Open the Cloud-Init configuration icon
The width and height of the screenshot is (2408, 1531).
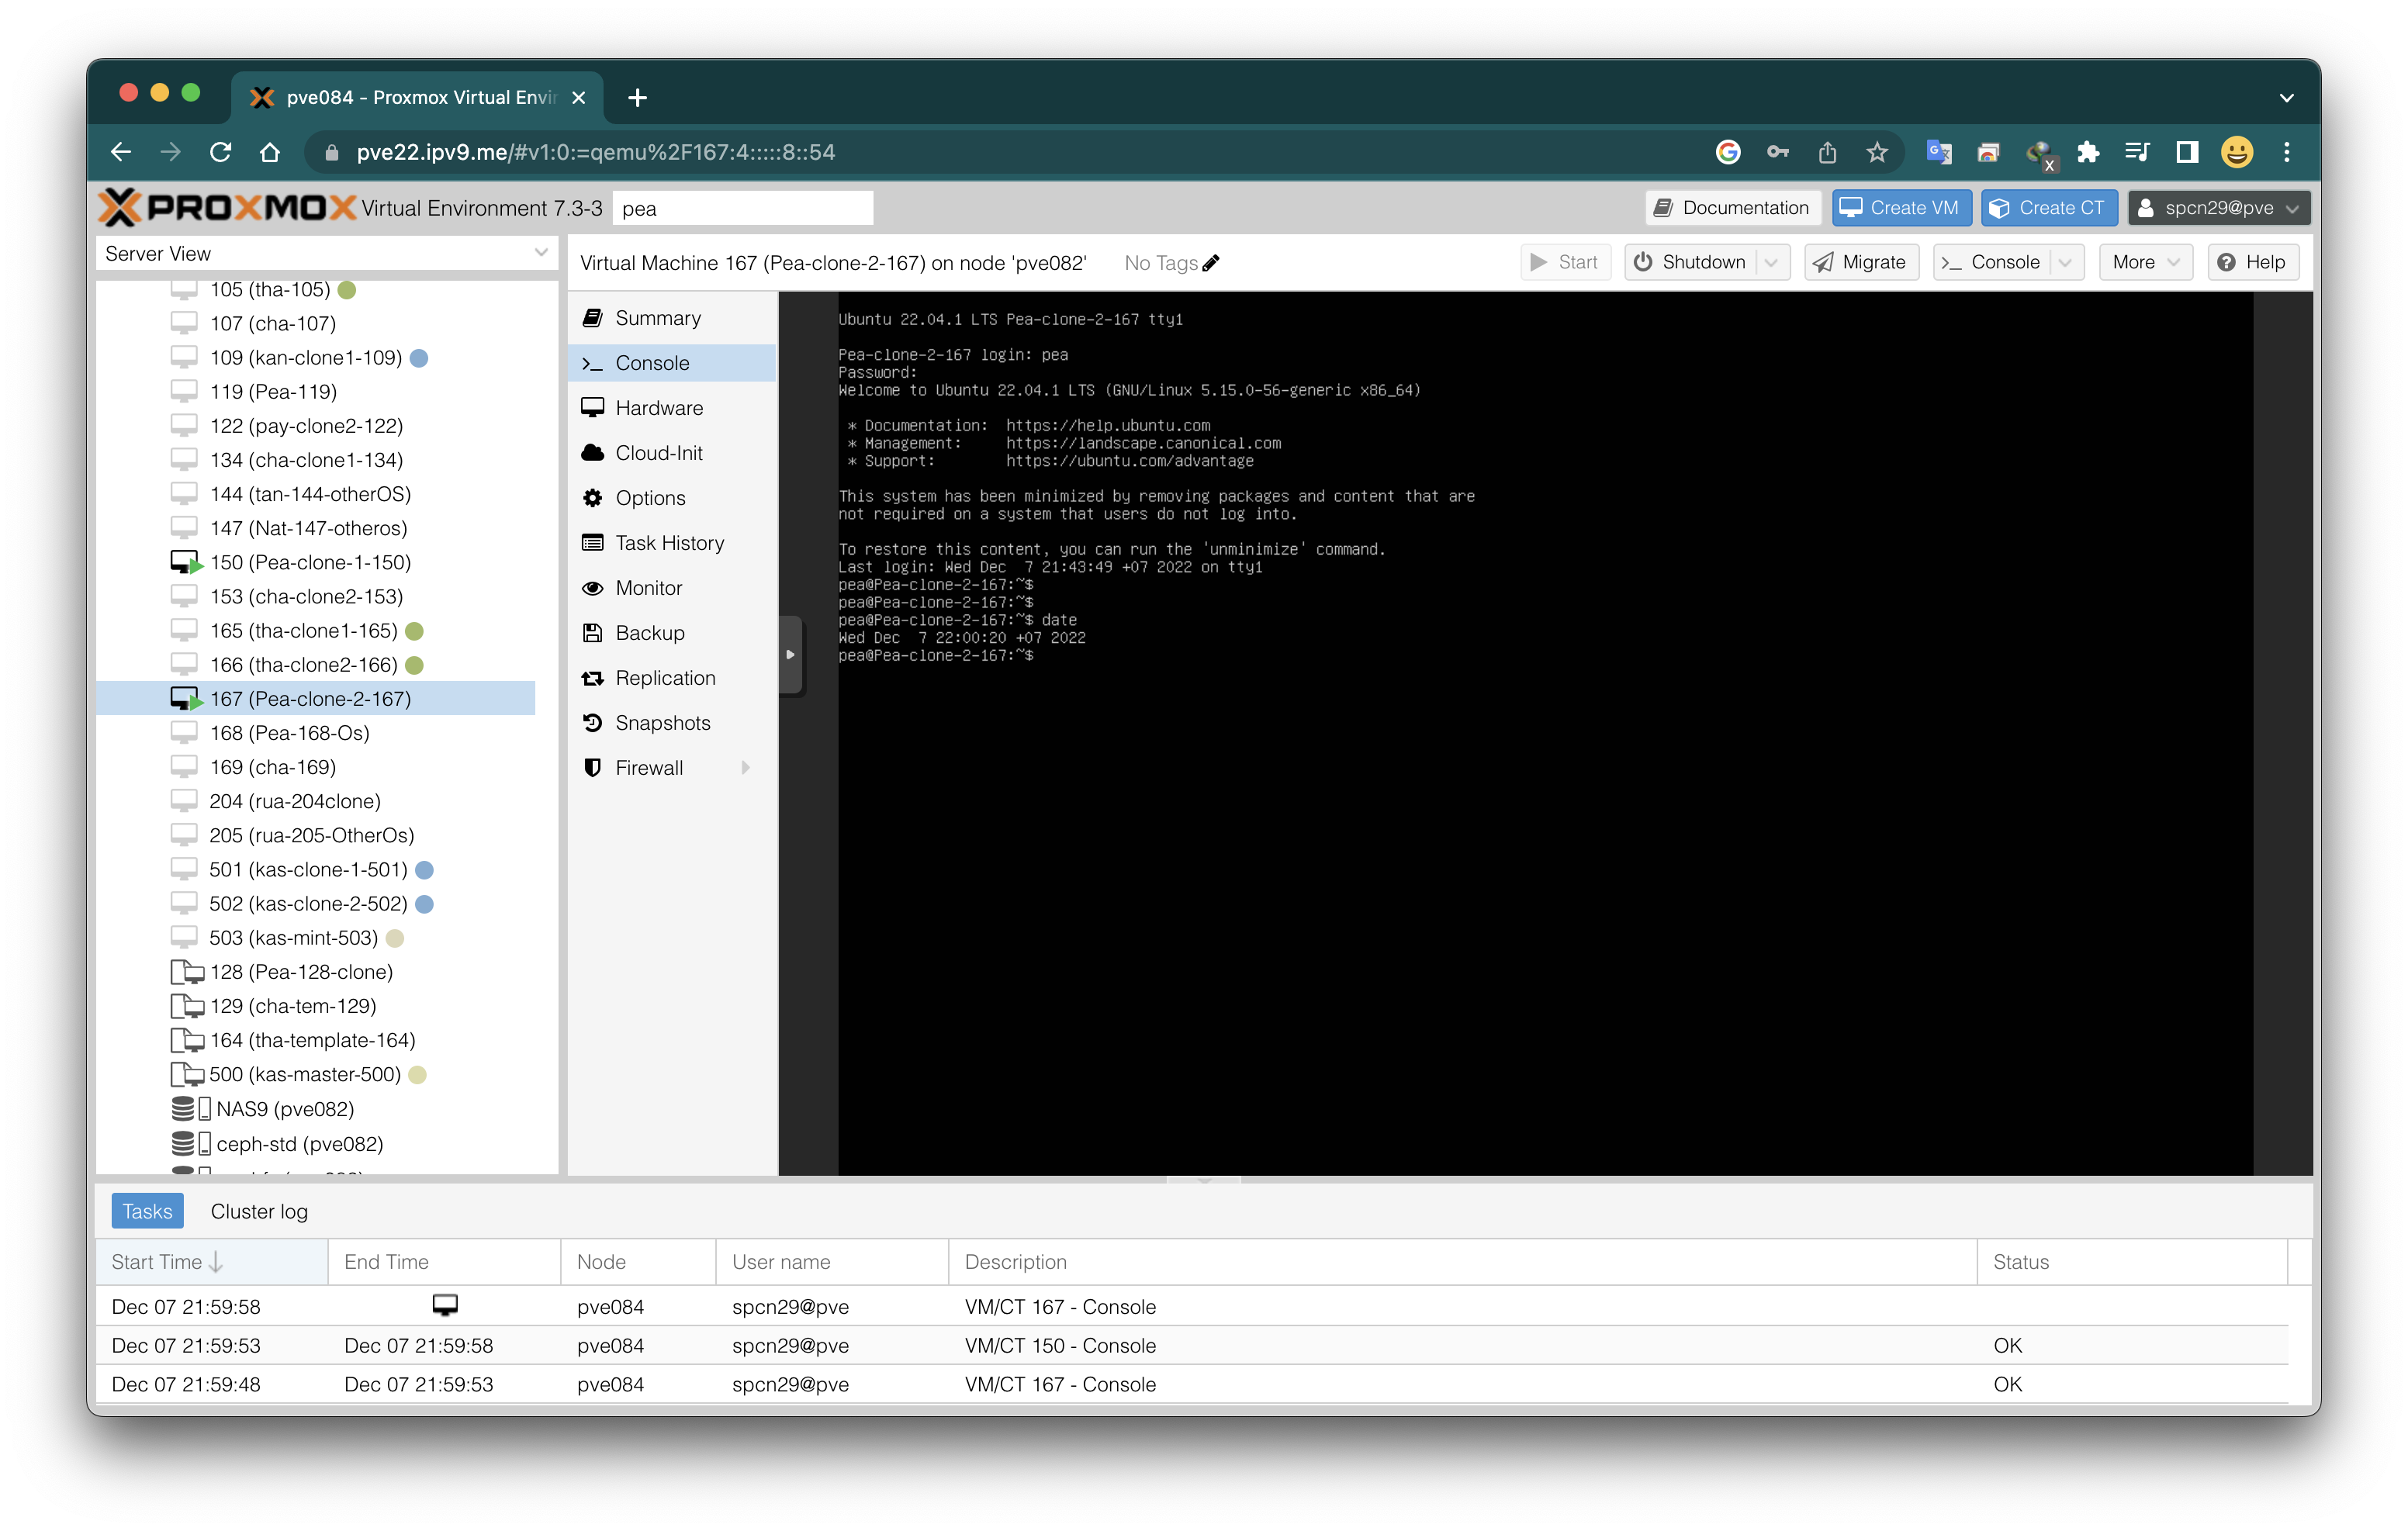(x=593, y=452)
